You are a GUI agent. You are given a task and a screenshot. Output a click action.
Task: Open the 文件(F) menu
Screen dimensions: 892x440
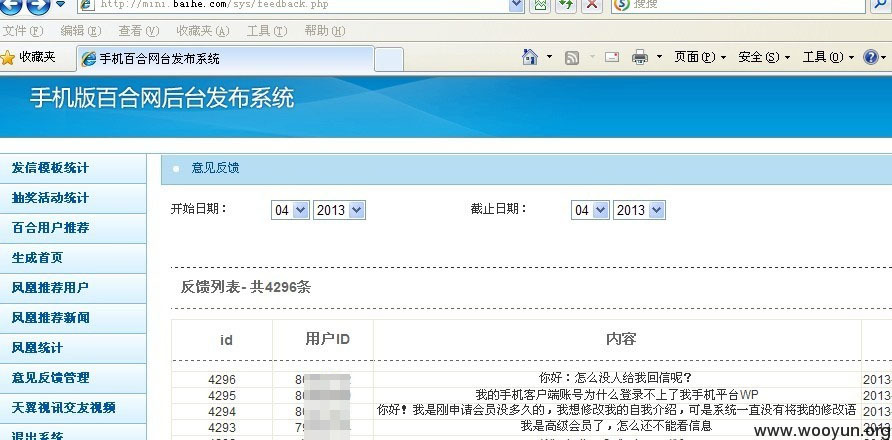coord(23,31)
